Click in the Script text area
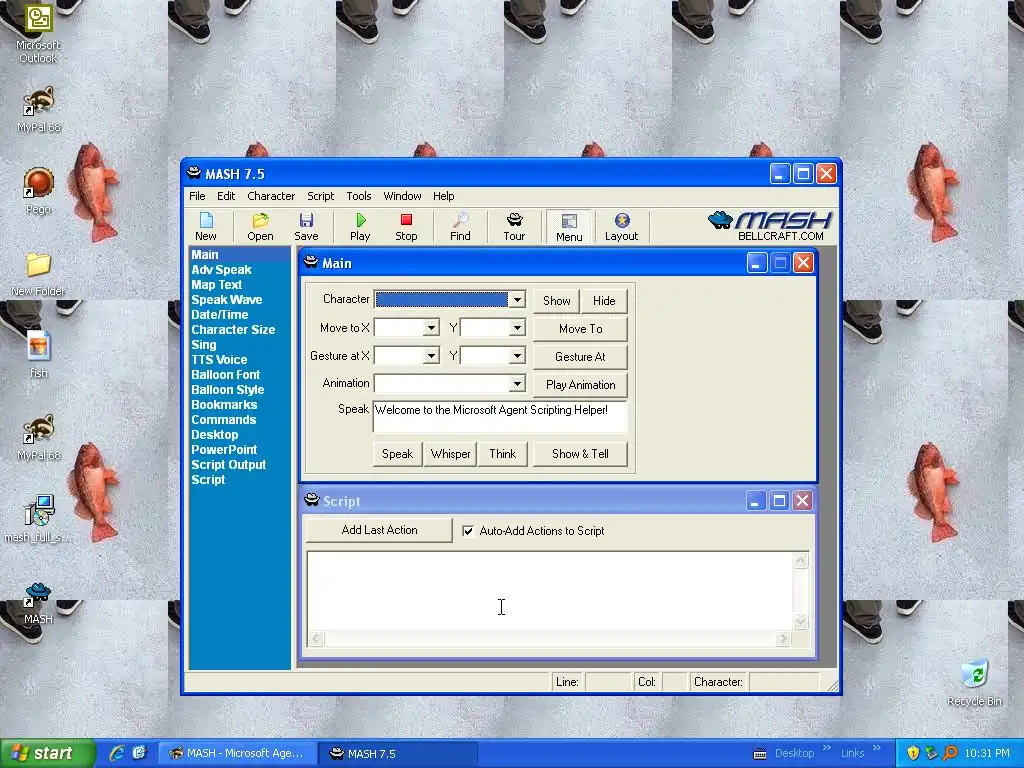 click(550, 591)
